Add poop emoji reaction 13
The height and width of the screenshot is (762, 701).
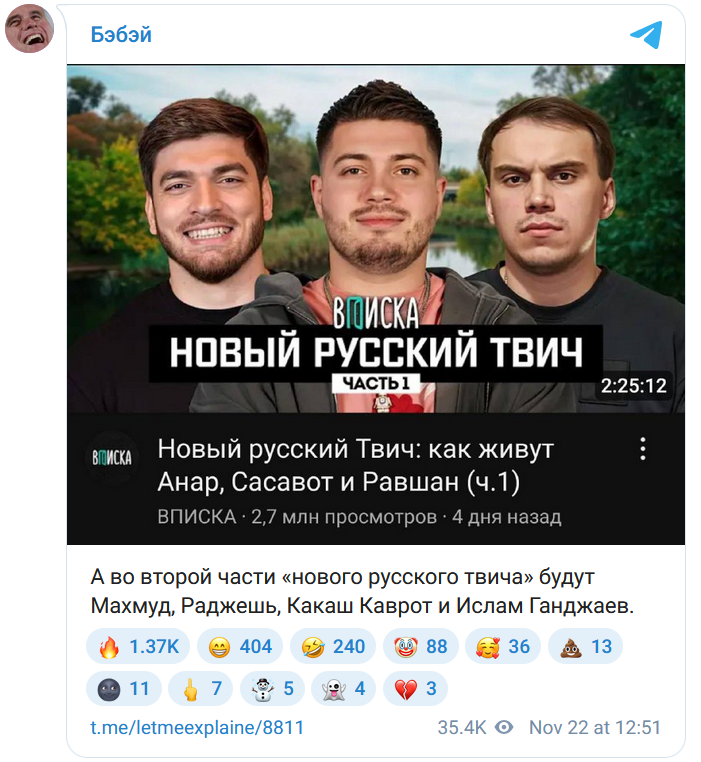click(585, 647)
